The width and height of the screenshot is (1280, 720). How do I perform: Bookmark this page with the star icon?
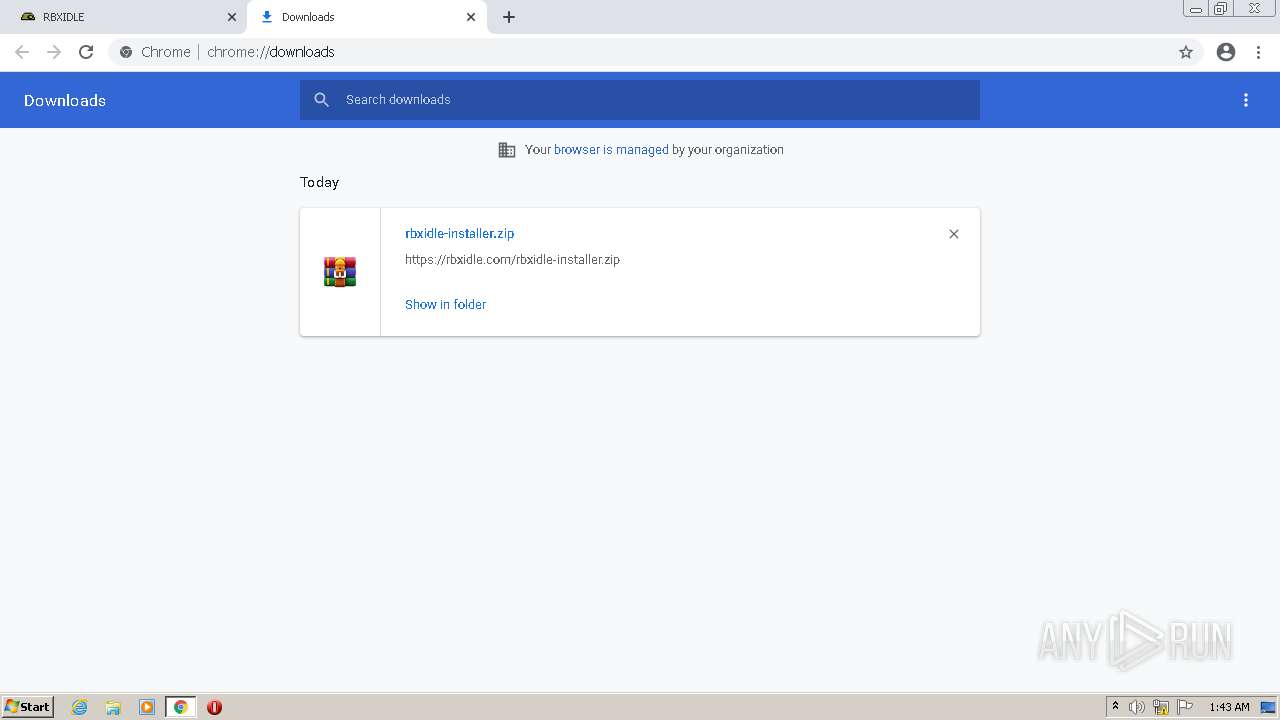1186,52
